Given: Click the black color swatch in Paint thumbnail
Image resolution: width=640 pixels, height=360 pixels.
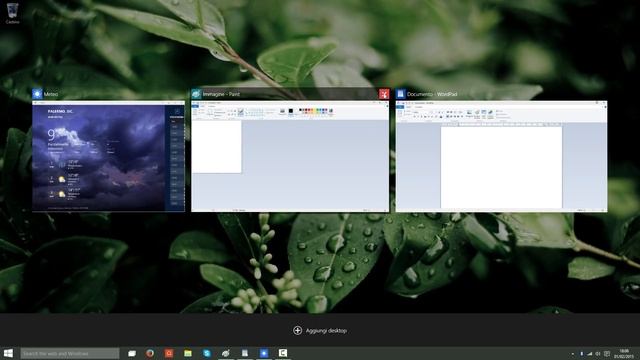Looking at the screenshot, I should (x=291, y=111).
